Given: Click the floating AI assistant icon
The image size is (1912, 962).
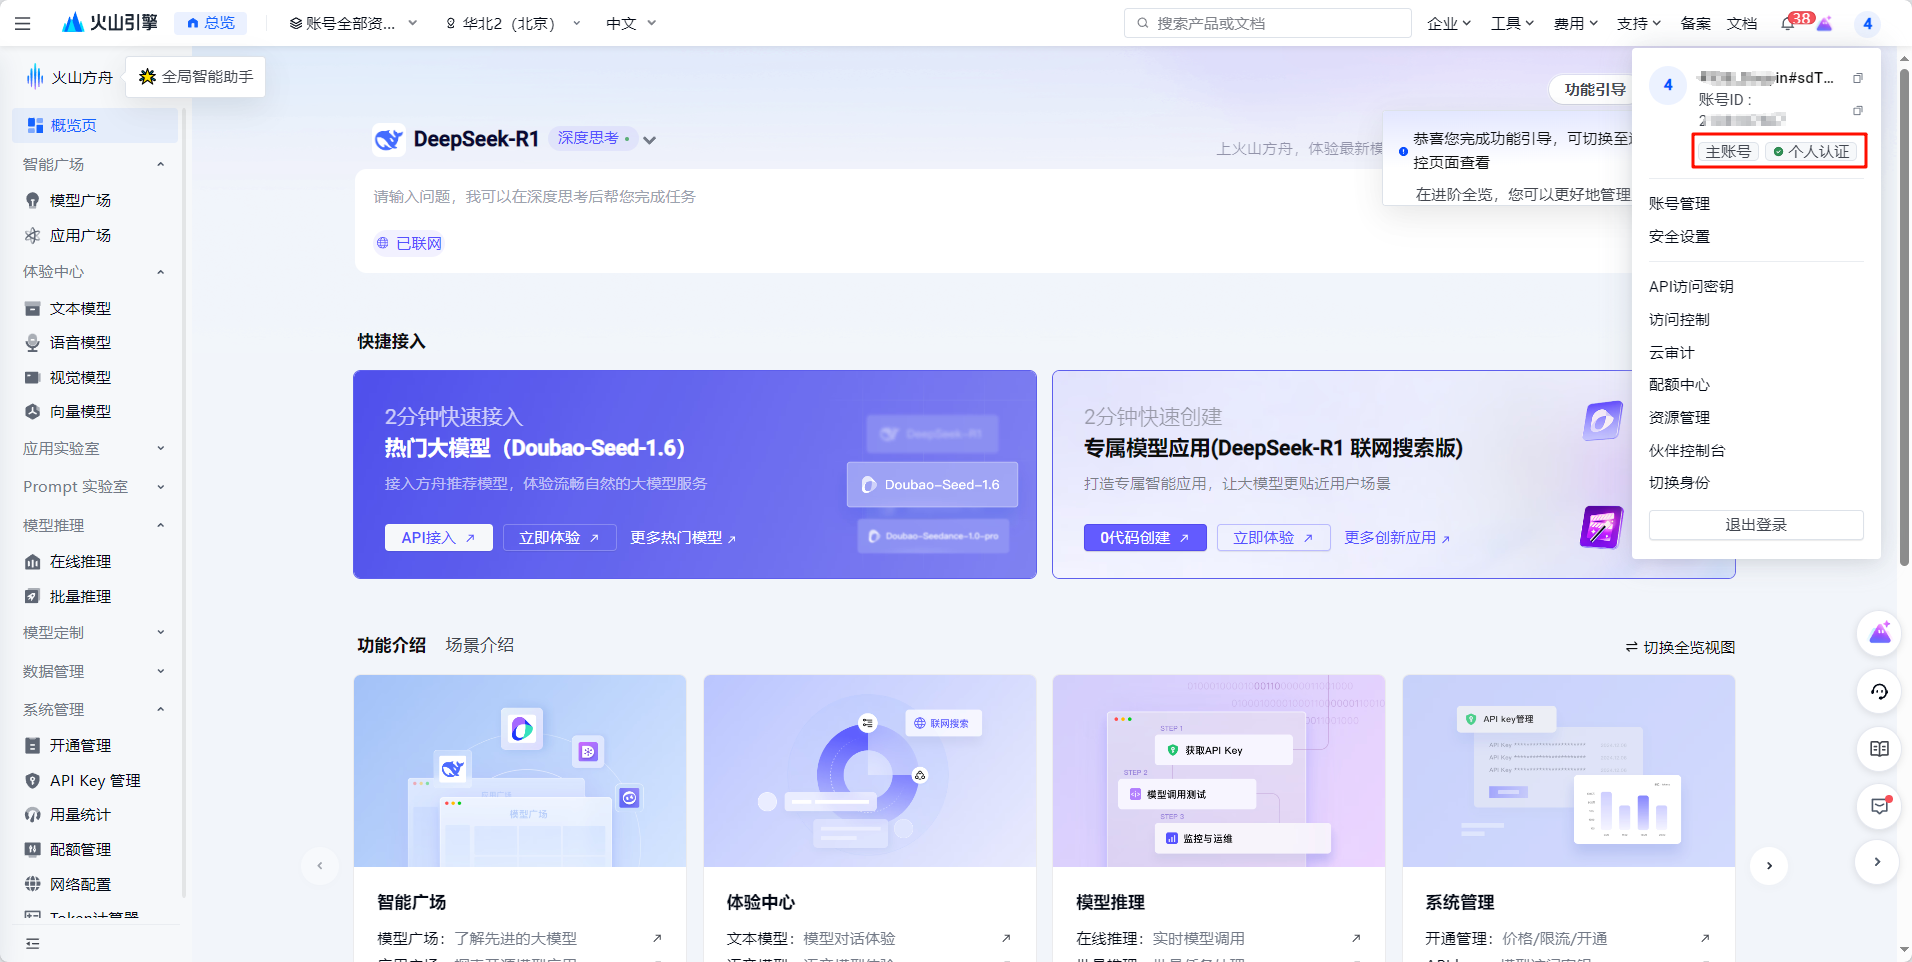Looking at the screenshot, I should click(1879, 633).
